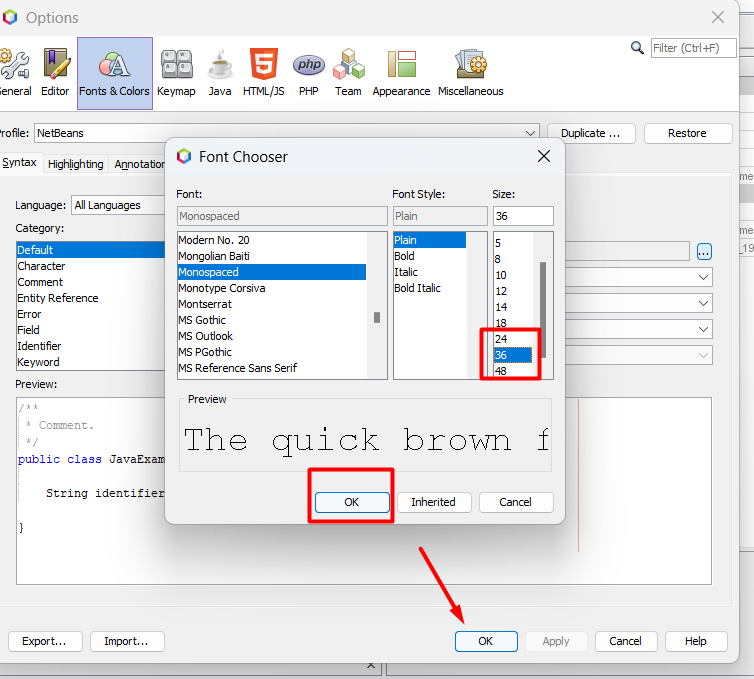
Task: Switch to the Annotations tab
Action: click(139, 164)
